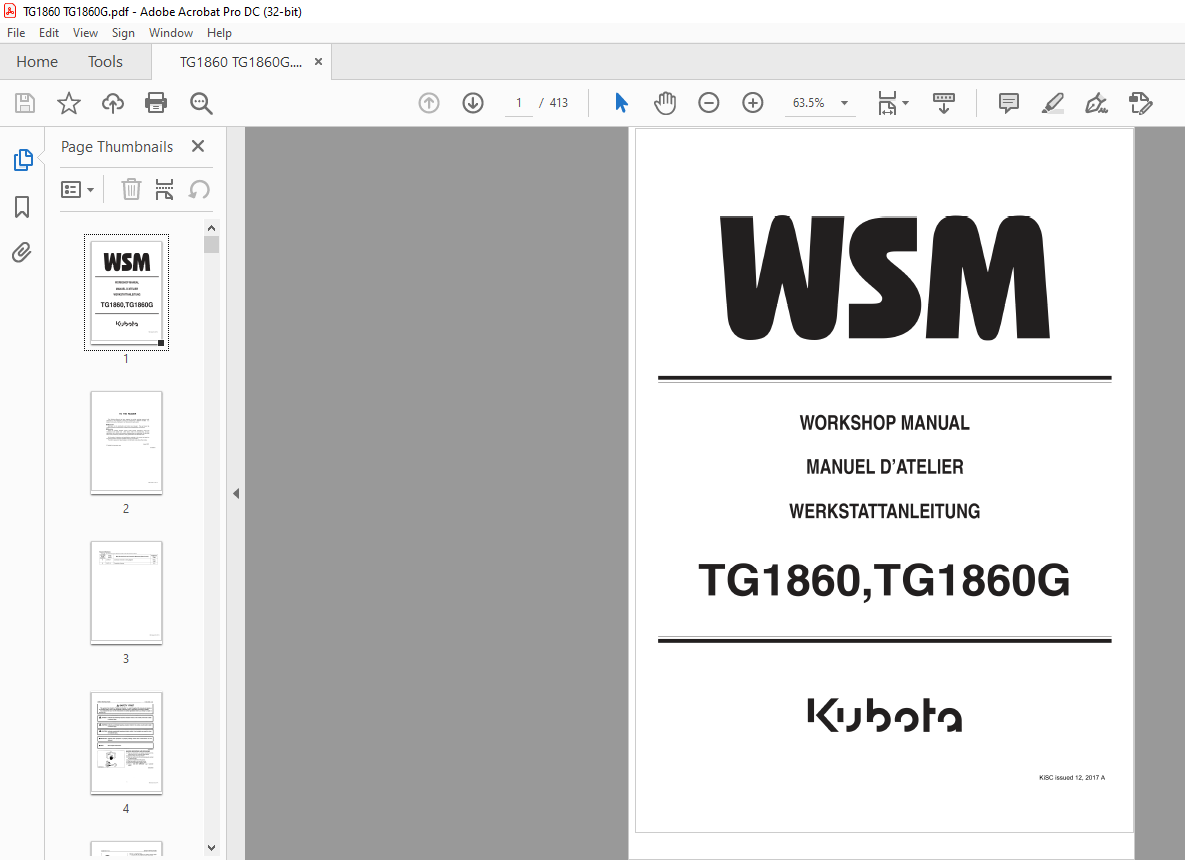Click the 63.5% zoom value field
Screen dimensions: 1185x860
(809, 103)
